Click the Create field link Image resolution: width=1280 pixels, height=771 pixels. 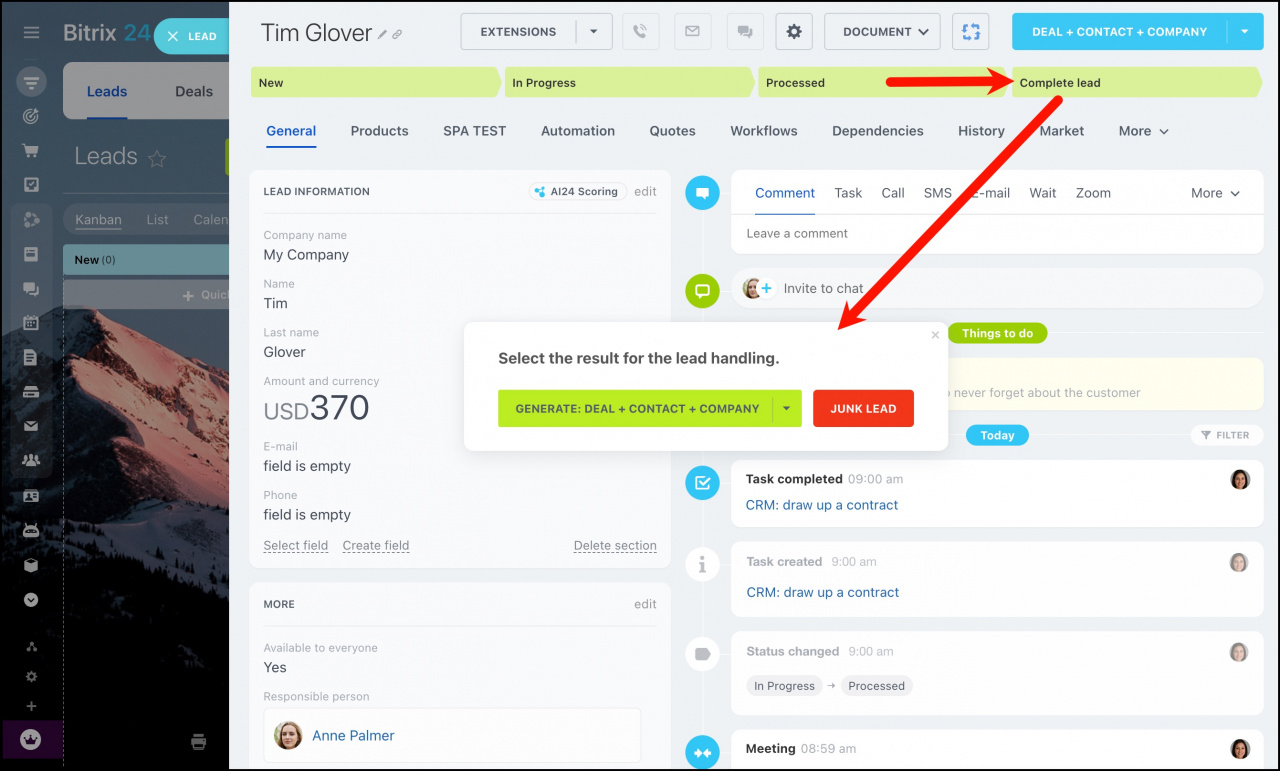point(376,546)
